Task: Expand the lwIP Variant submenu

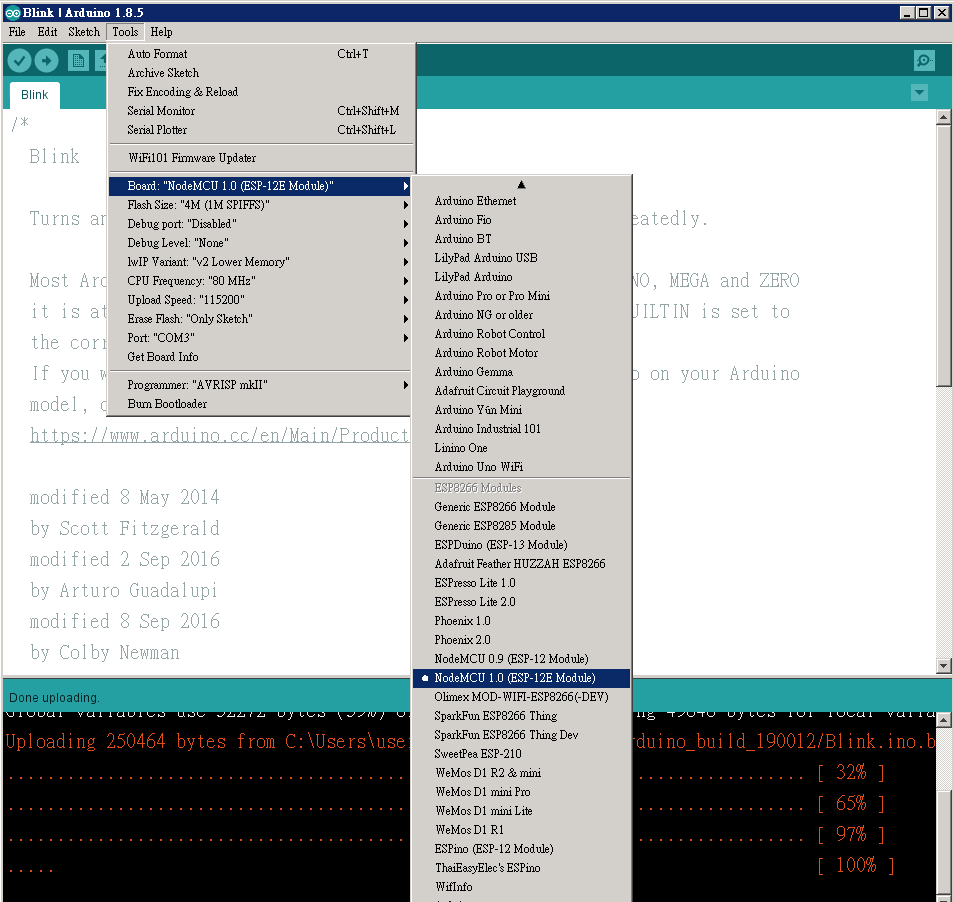Action: tap(260, 262)
